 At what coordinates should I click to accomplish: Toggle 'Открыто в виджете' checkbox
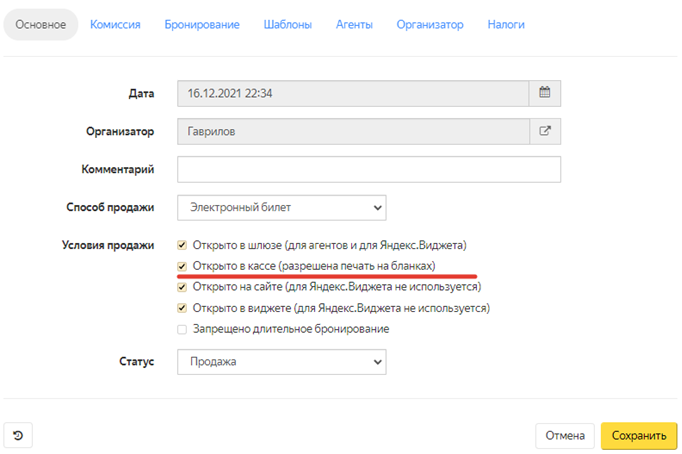coord(182,308)
